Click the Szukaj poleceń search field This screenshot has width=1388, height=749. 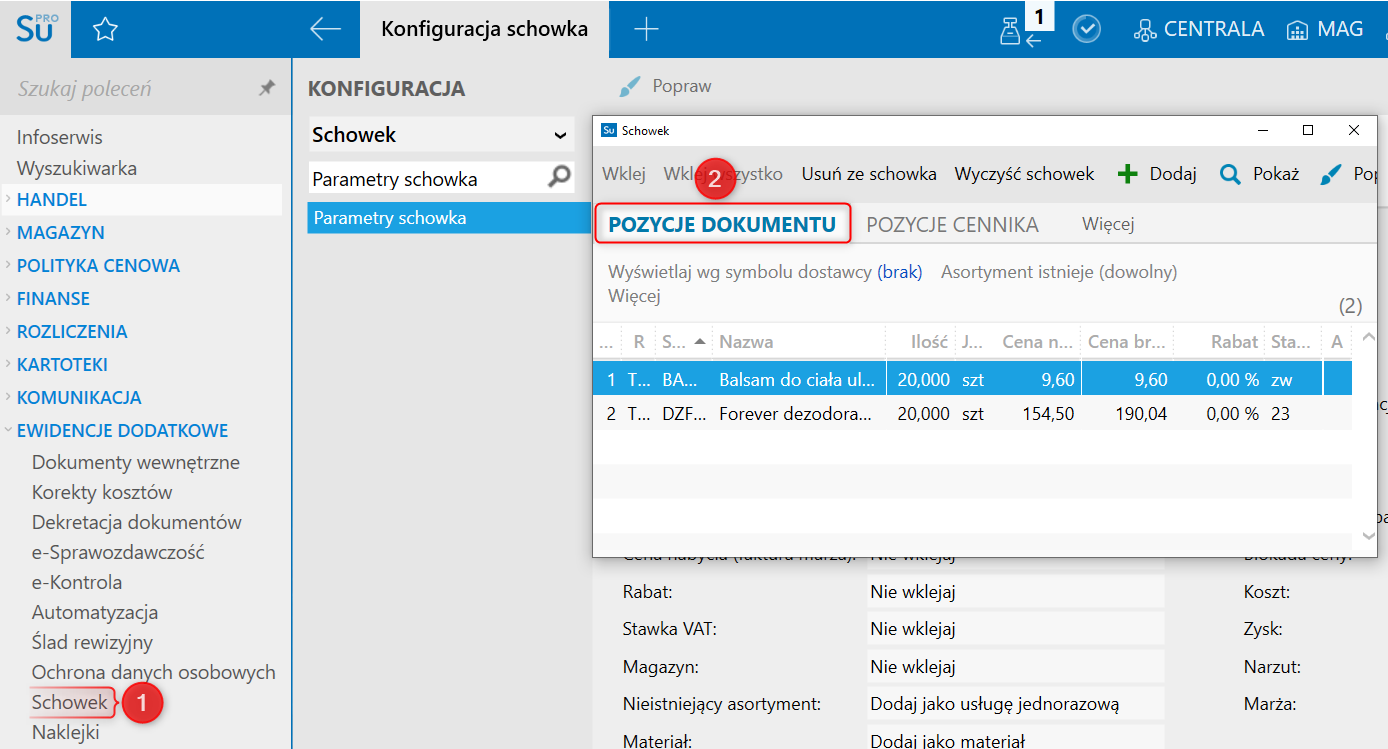click(130, 89)
